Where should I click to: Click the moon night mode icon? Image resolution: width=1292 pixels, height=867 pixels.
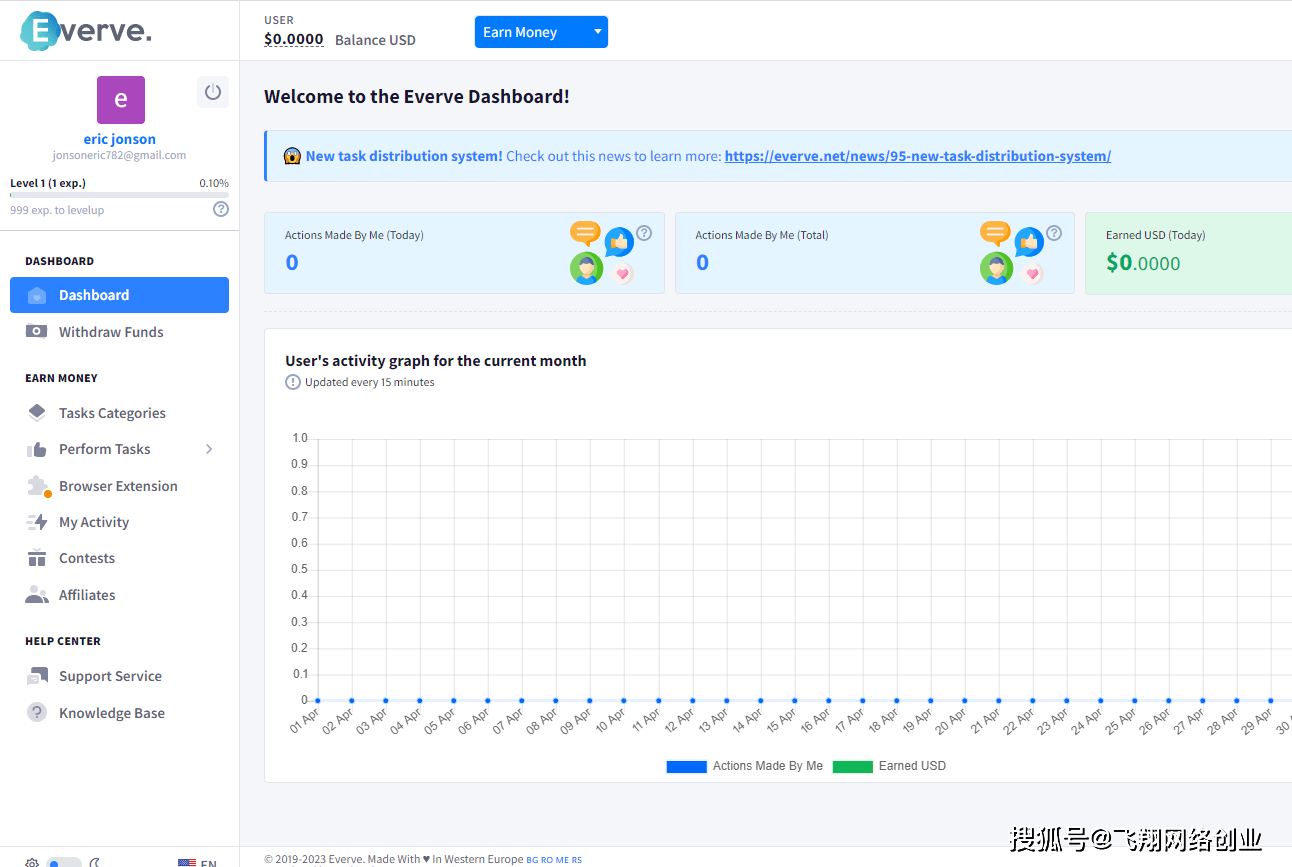point(96,863)
